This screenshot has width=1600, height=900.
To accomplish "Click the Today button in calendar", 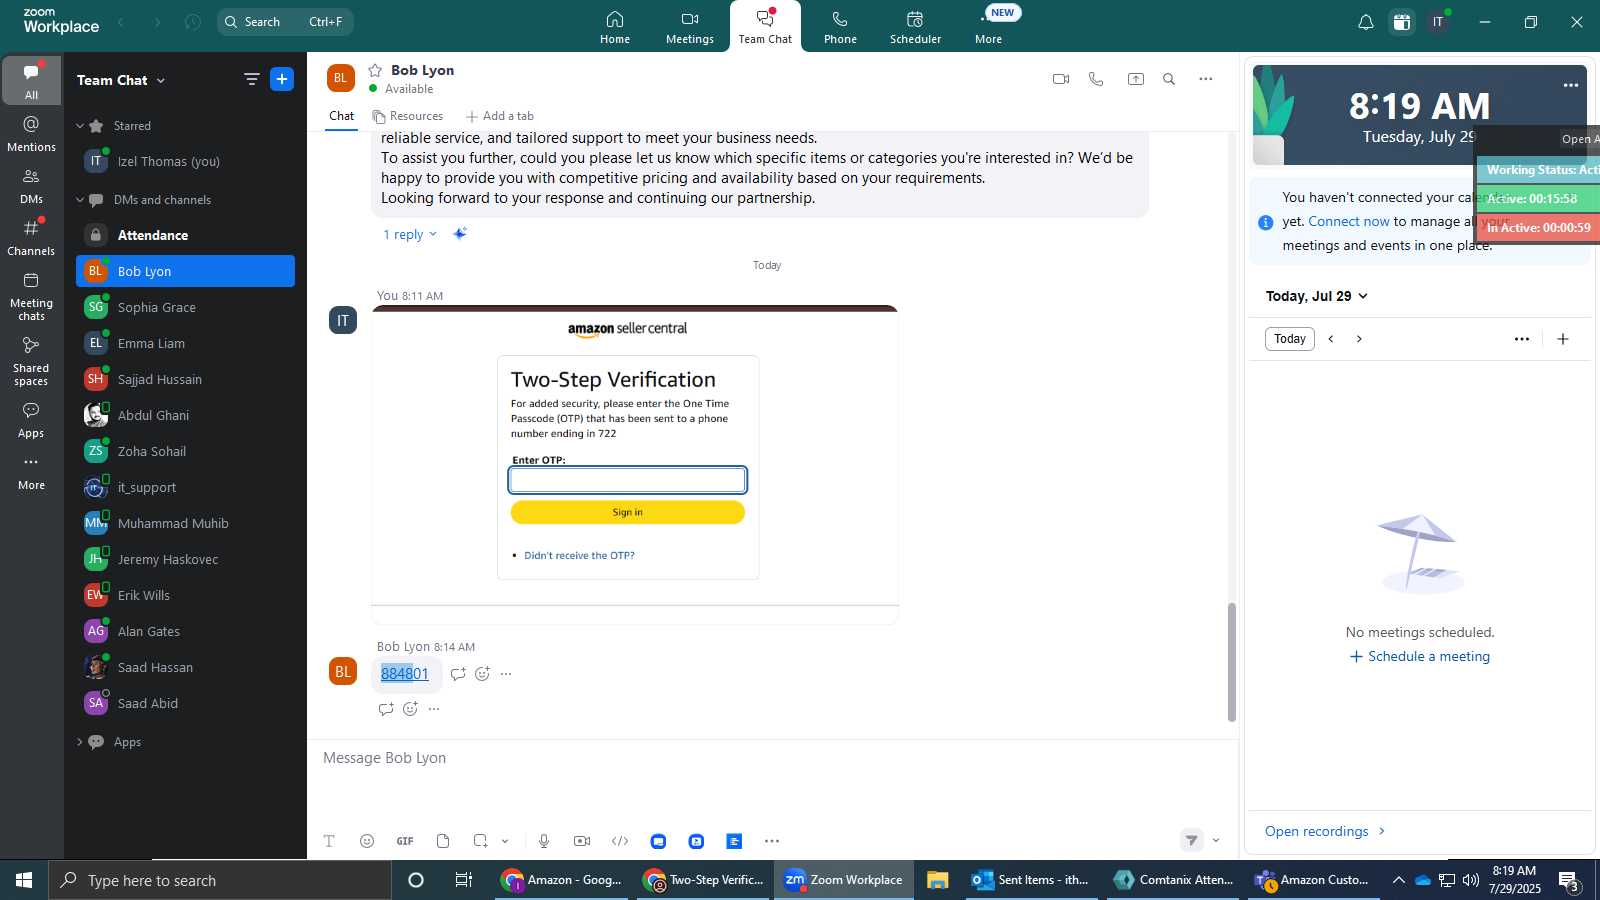I will pos(1290,339).
